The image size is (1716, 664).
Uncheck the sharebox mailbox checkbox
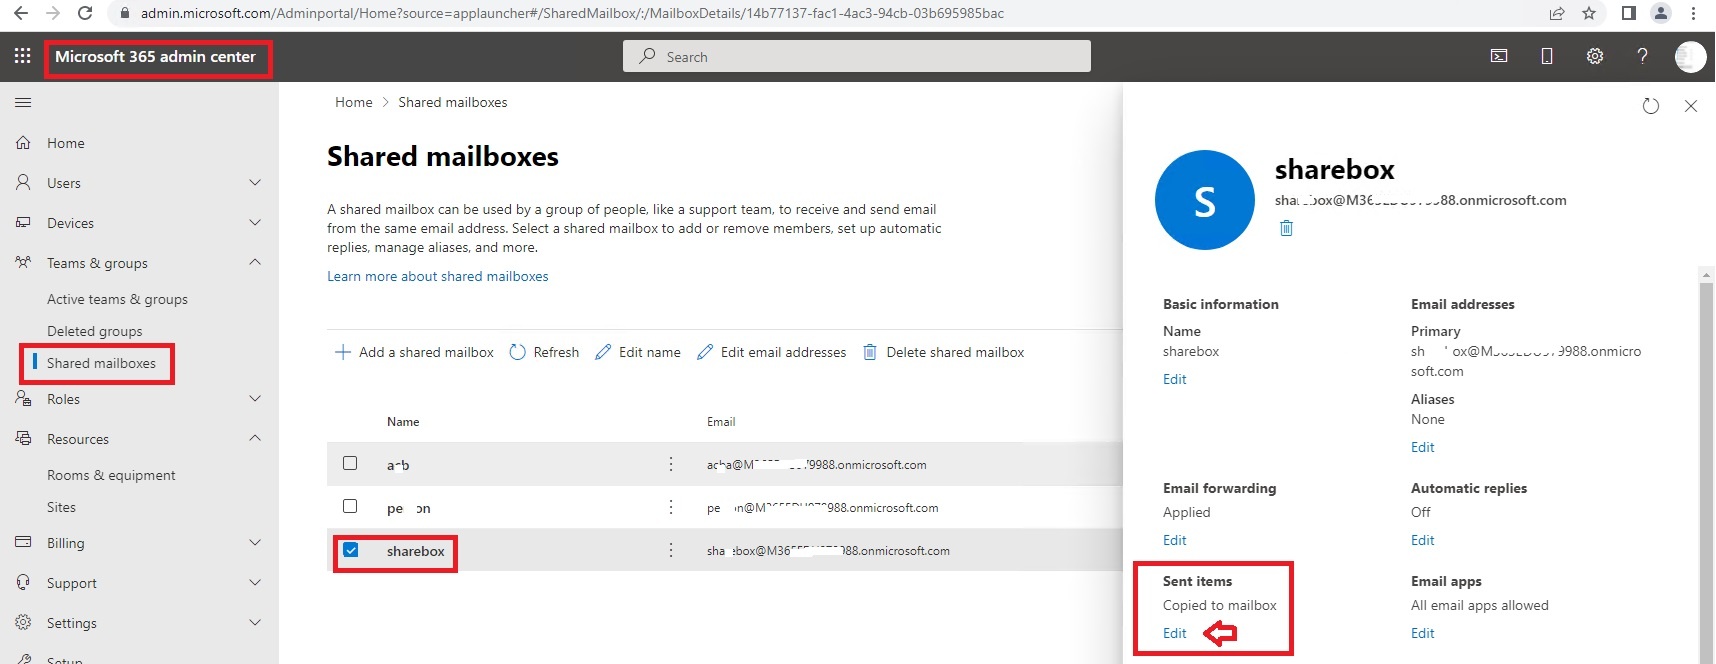pos(351,550)
